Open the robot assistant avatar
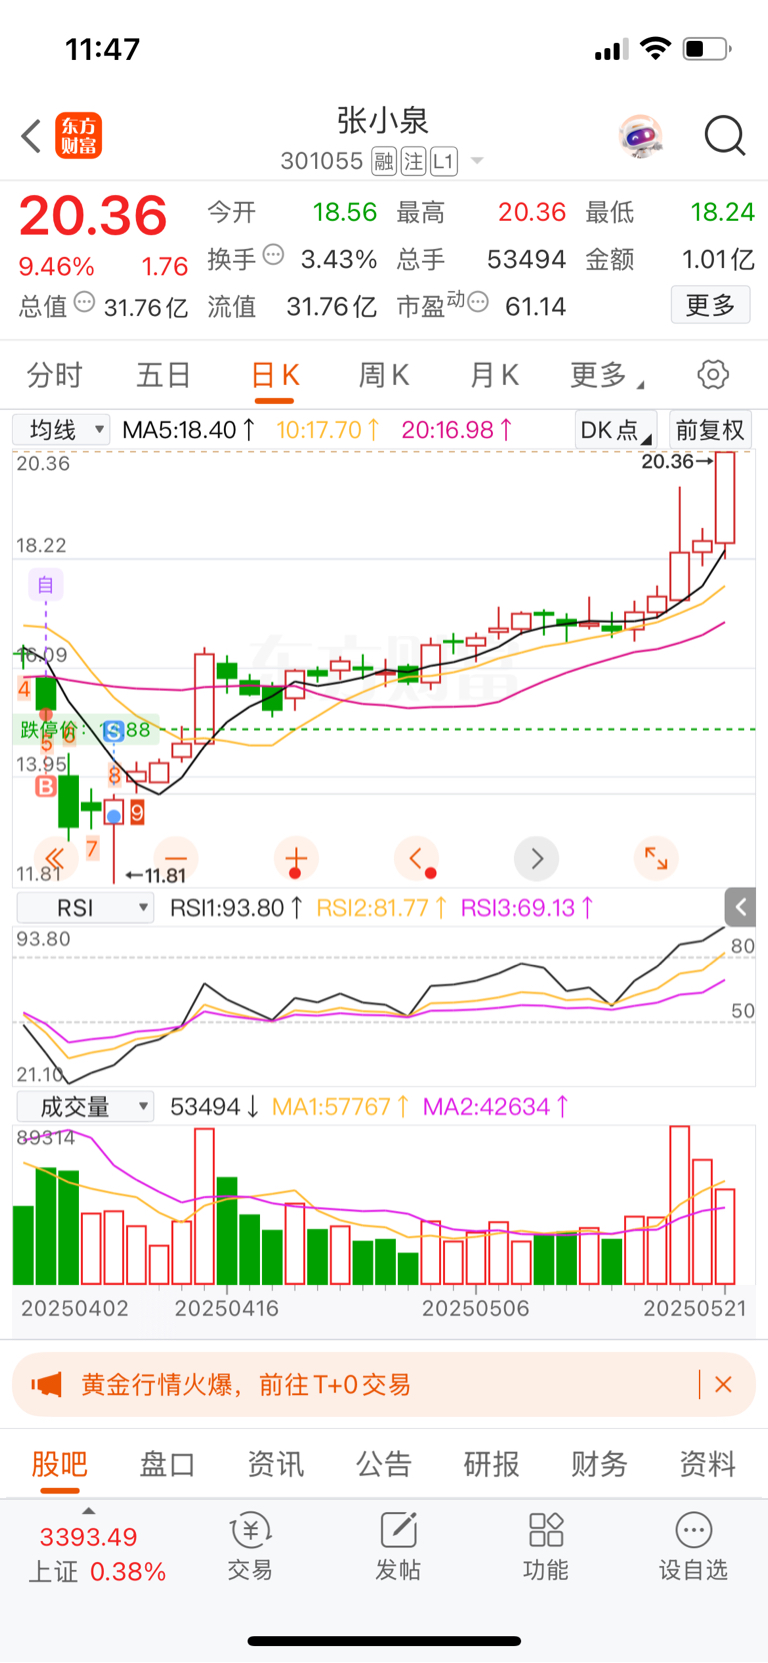This screenshot has height=1663, width=768. [x=641, y=136]
